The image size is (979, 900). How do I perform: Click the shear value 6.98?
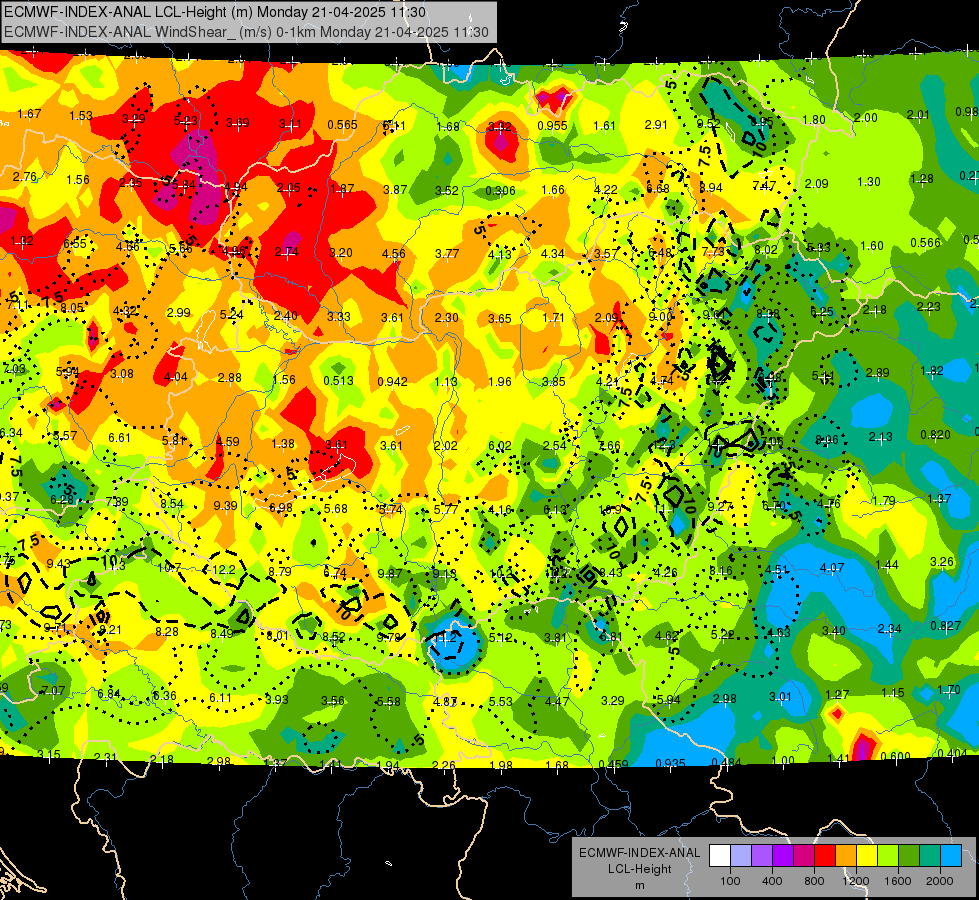[281, 507]
